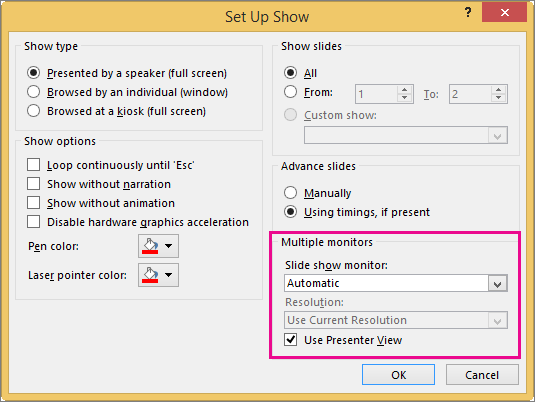Choose Browsed at a kiosk option
Viewport: 535px width, 402px height.
[33, 111]
